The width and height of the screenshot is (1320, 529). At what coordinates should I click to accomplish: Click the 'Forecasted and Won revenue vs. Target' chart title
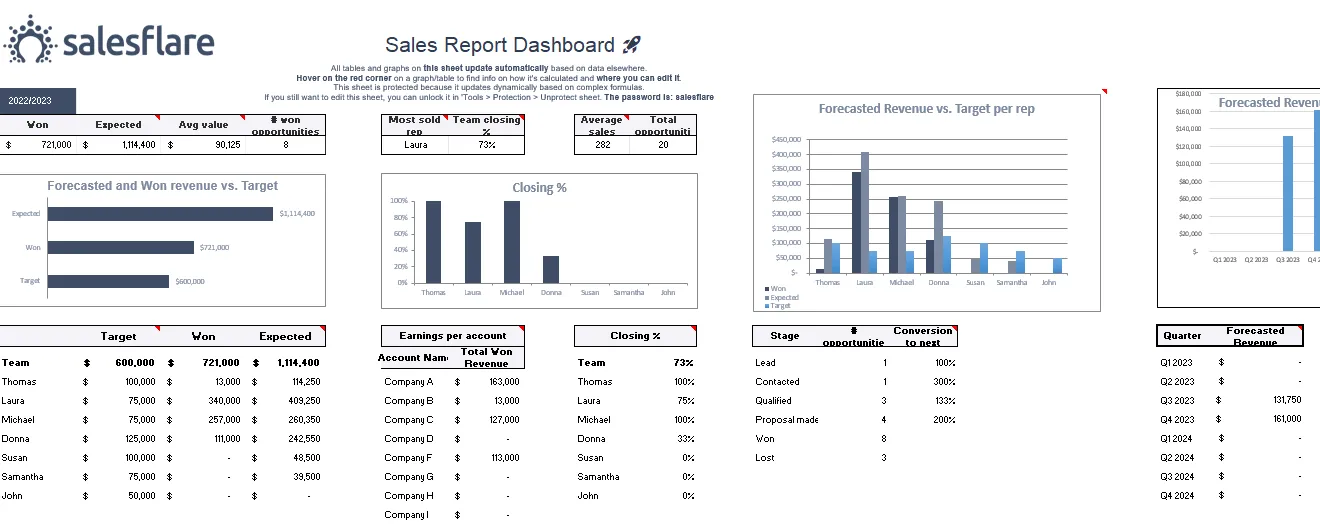click(163, 186)
